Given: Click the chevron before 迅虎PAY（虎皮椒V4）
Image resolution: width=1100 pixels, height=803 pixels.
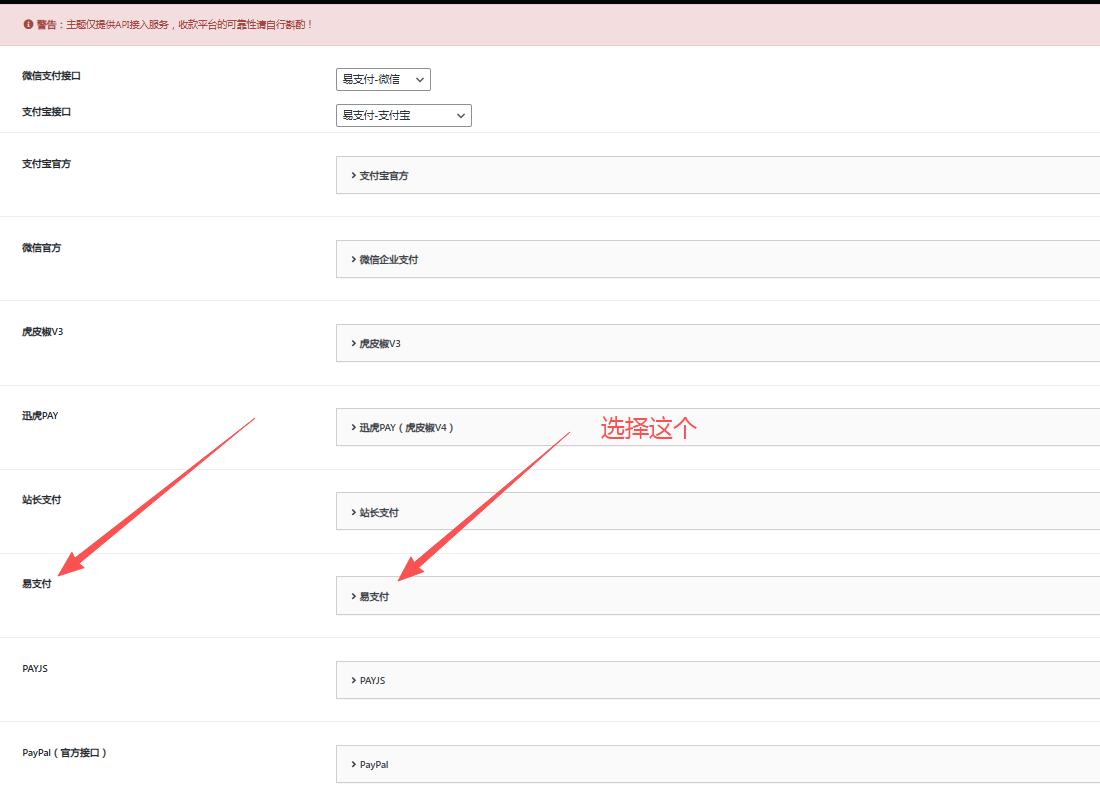Looking at the screenshot, I should click(x=354, y=427).
